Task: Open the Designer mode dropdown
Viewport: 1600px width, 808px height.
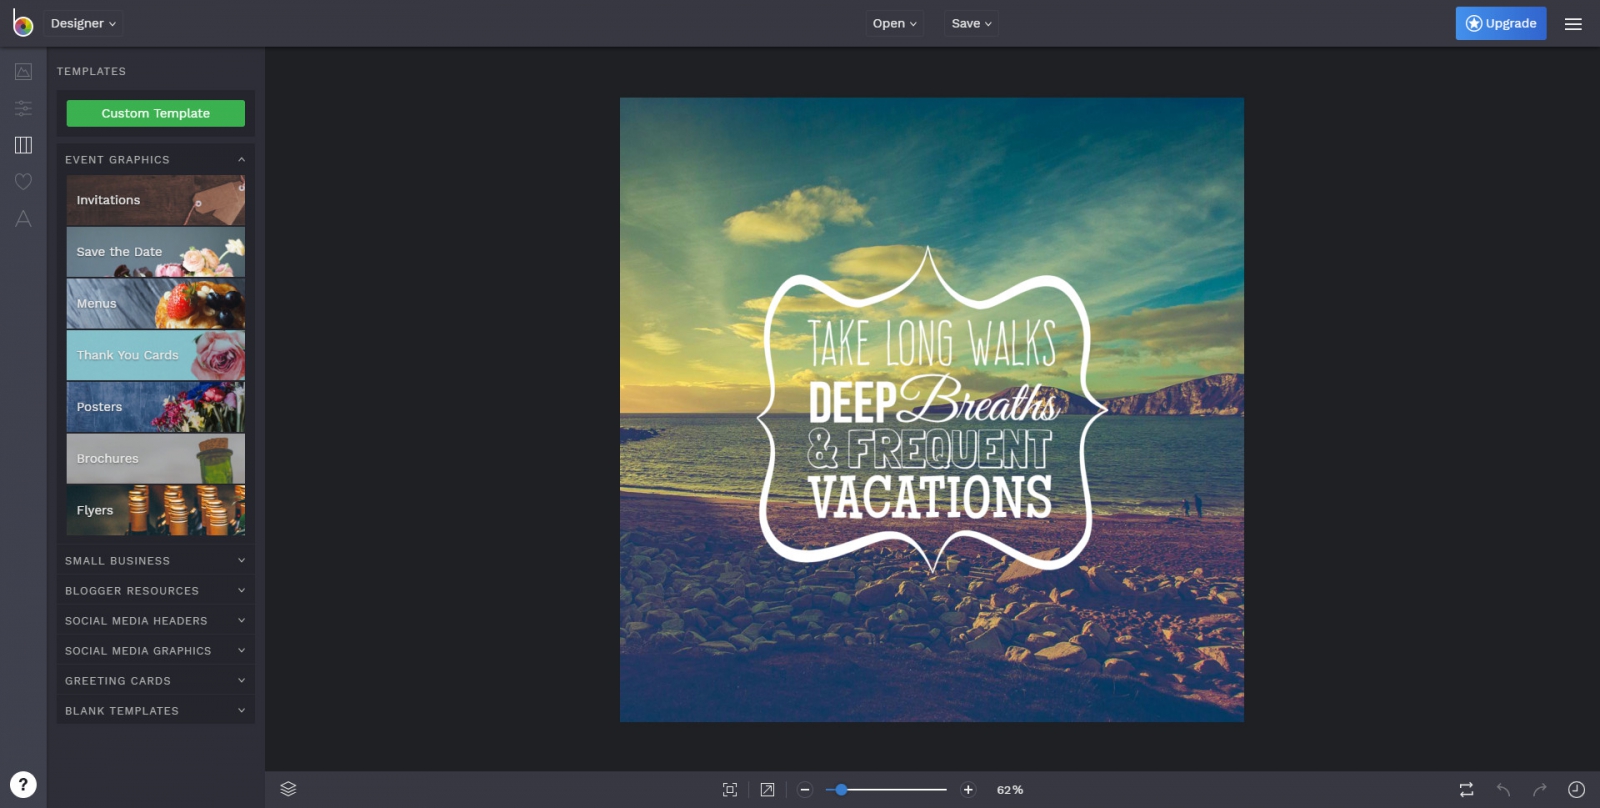Action: [84, 24]
